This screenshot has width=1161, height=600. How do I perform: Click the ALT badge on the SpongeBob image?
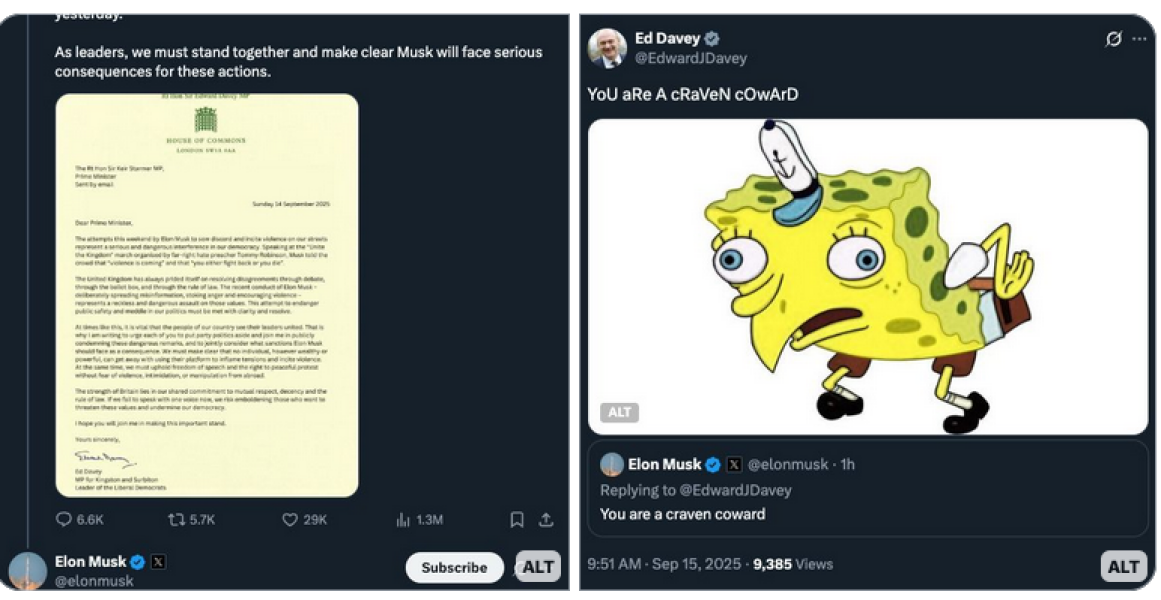pyautogui.click(x=620, y=412)
